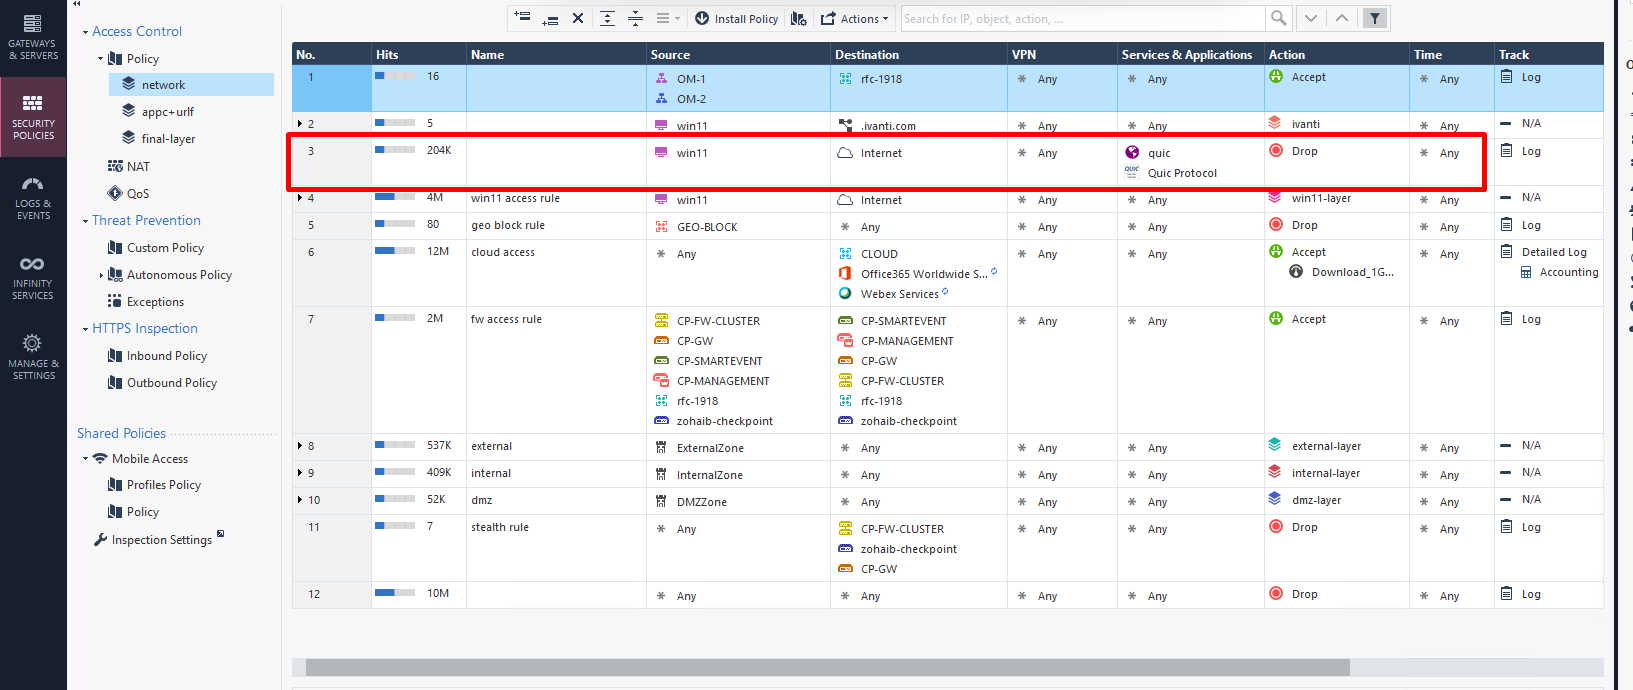Expand rule 2 inline layer
The height and width of the screenshot is (690, 1633).
tap(300, 124)
